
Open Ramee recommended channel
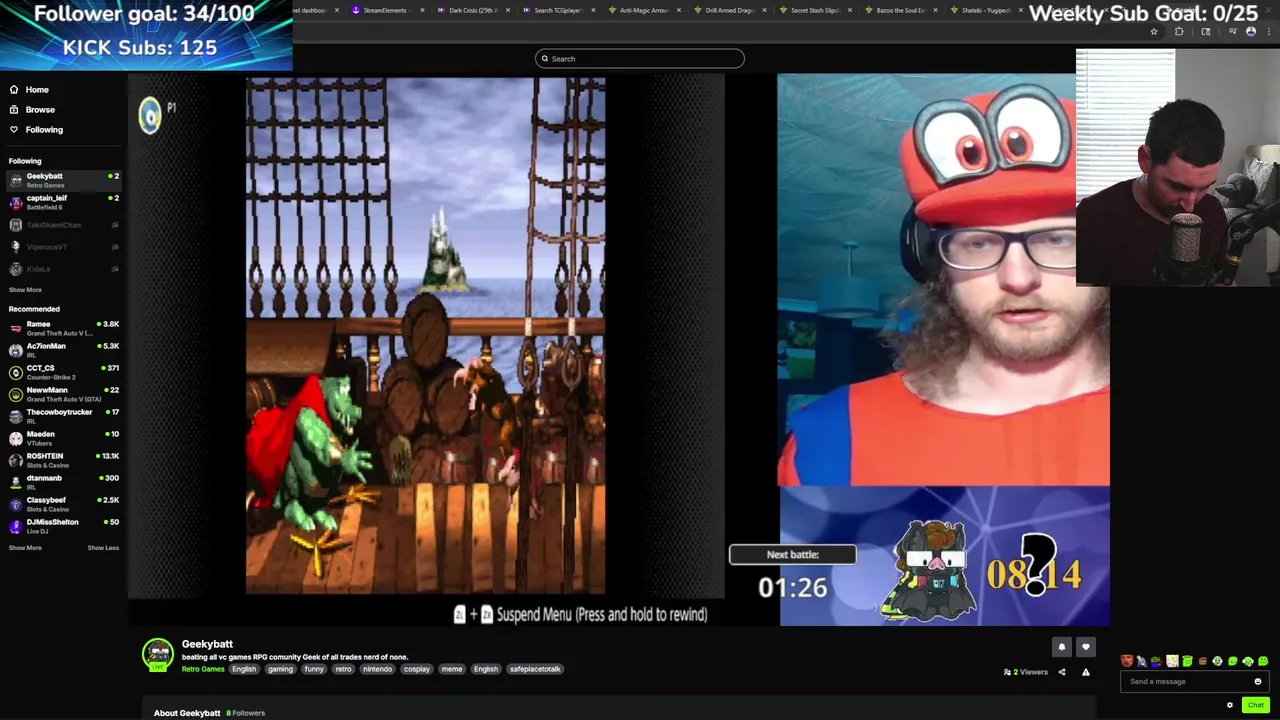pyautogui.click(x=63, y=328)
